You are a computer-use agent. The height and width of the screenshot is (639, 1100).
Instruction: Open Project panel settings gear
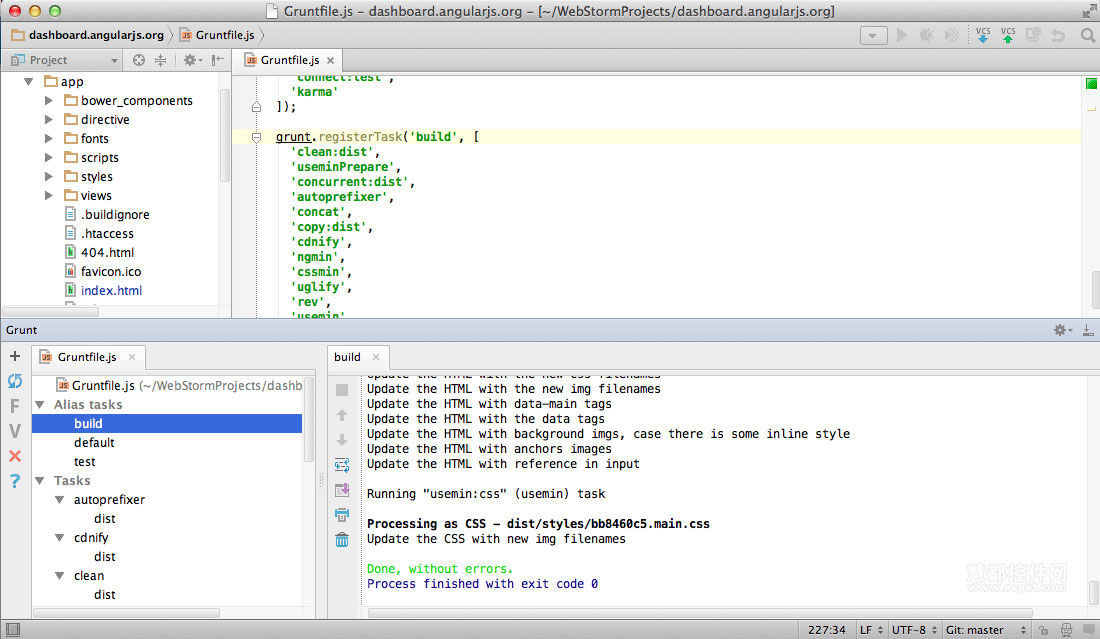point(192,60)
